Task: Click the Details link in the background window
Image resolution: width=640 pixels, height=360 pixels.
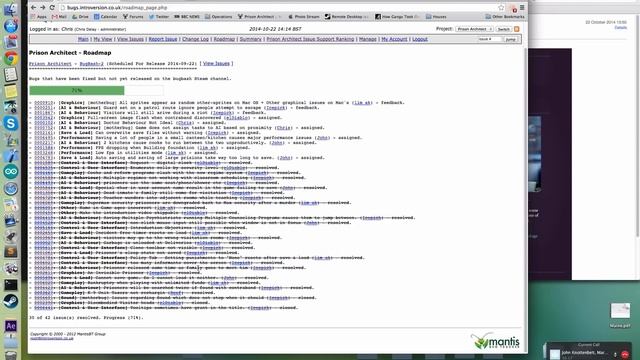Action: click(x=620, y=27)
